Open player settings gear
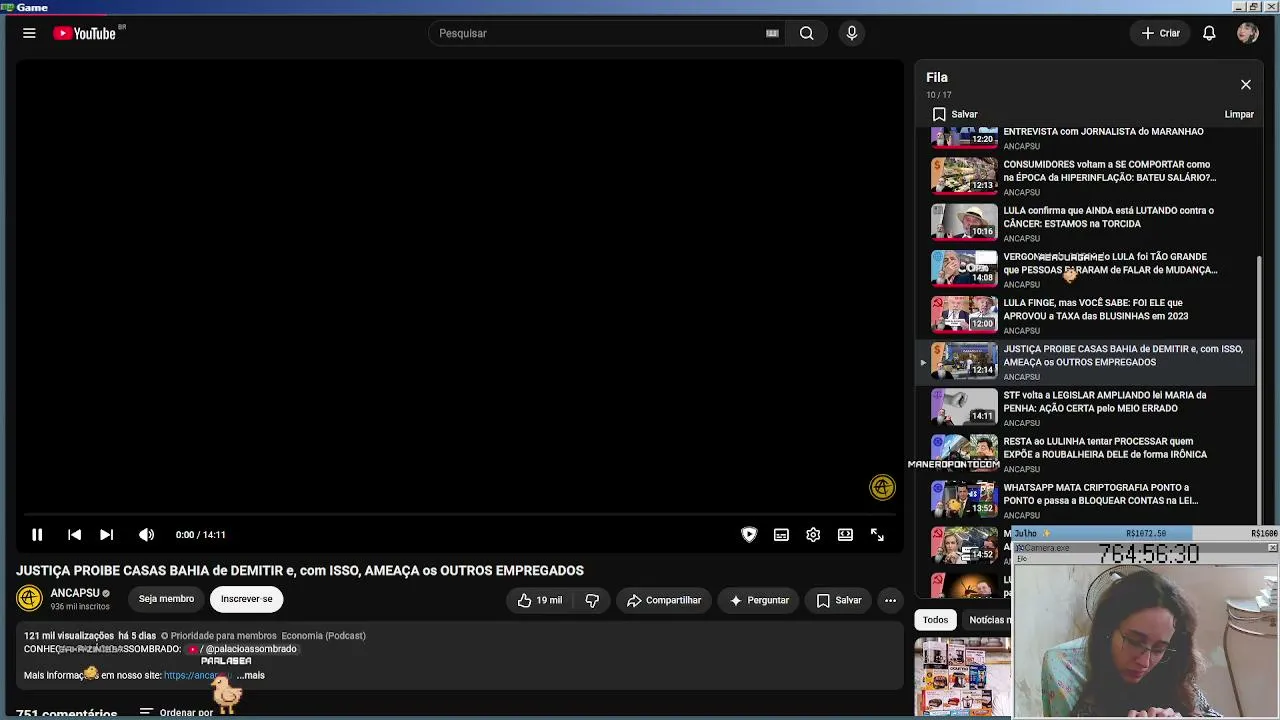Image resolution: width=1280 pixels, height=720 pixels. click(813, 535)
